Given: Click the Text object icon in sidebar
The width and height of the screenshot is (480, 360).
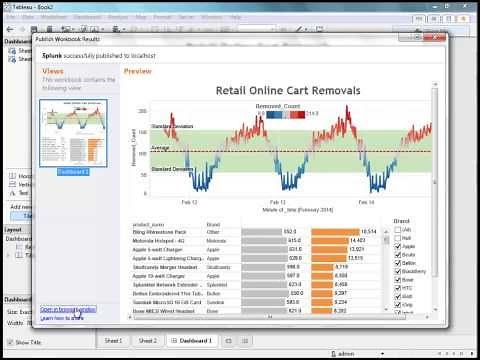Looking at the screenshot, I should tap(12, 193).
